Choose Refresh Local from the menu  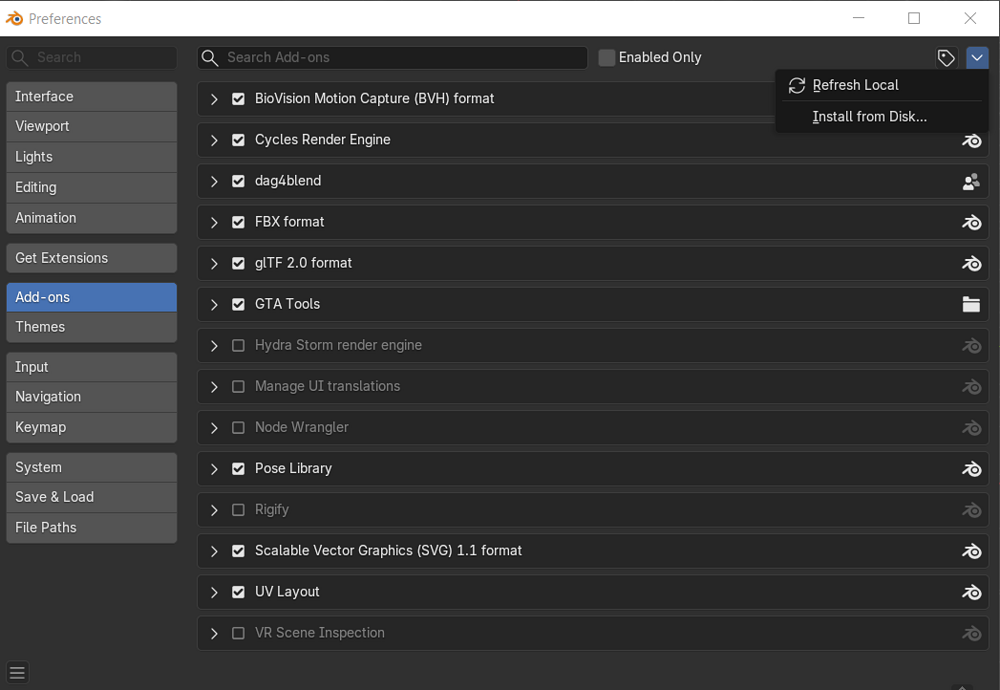881,85
